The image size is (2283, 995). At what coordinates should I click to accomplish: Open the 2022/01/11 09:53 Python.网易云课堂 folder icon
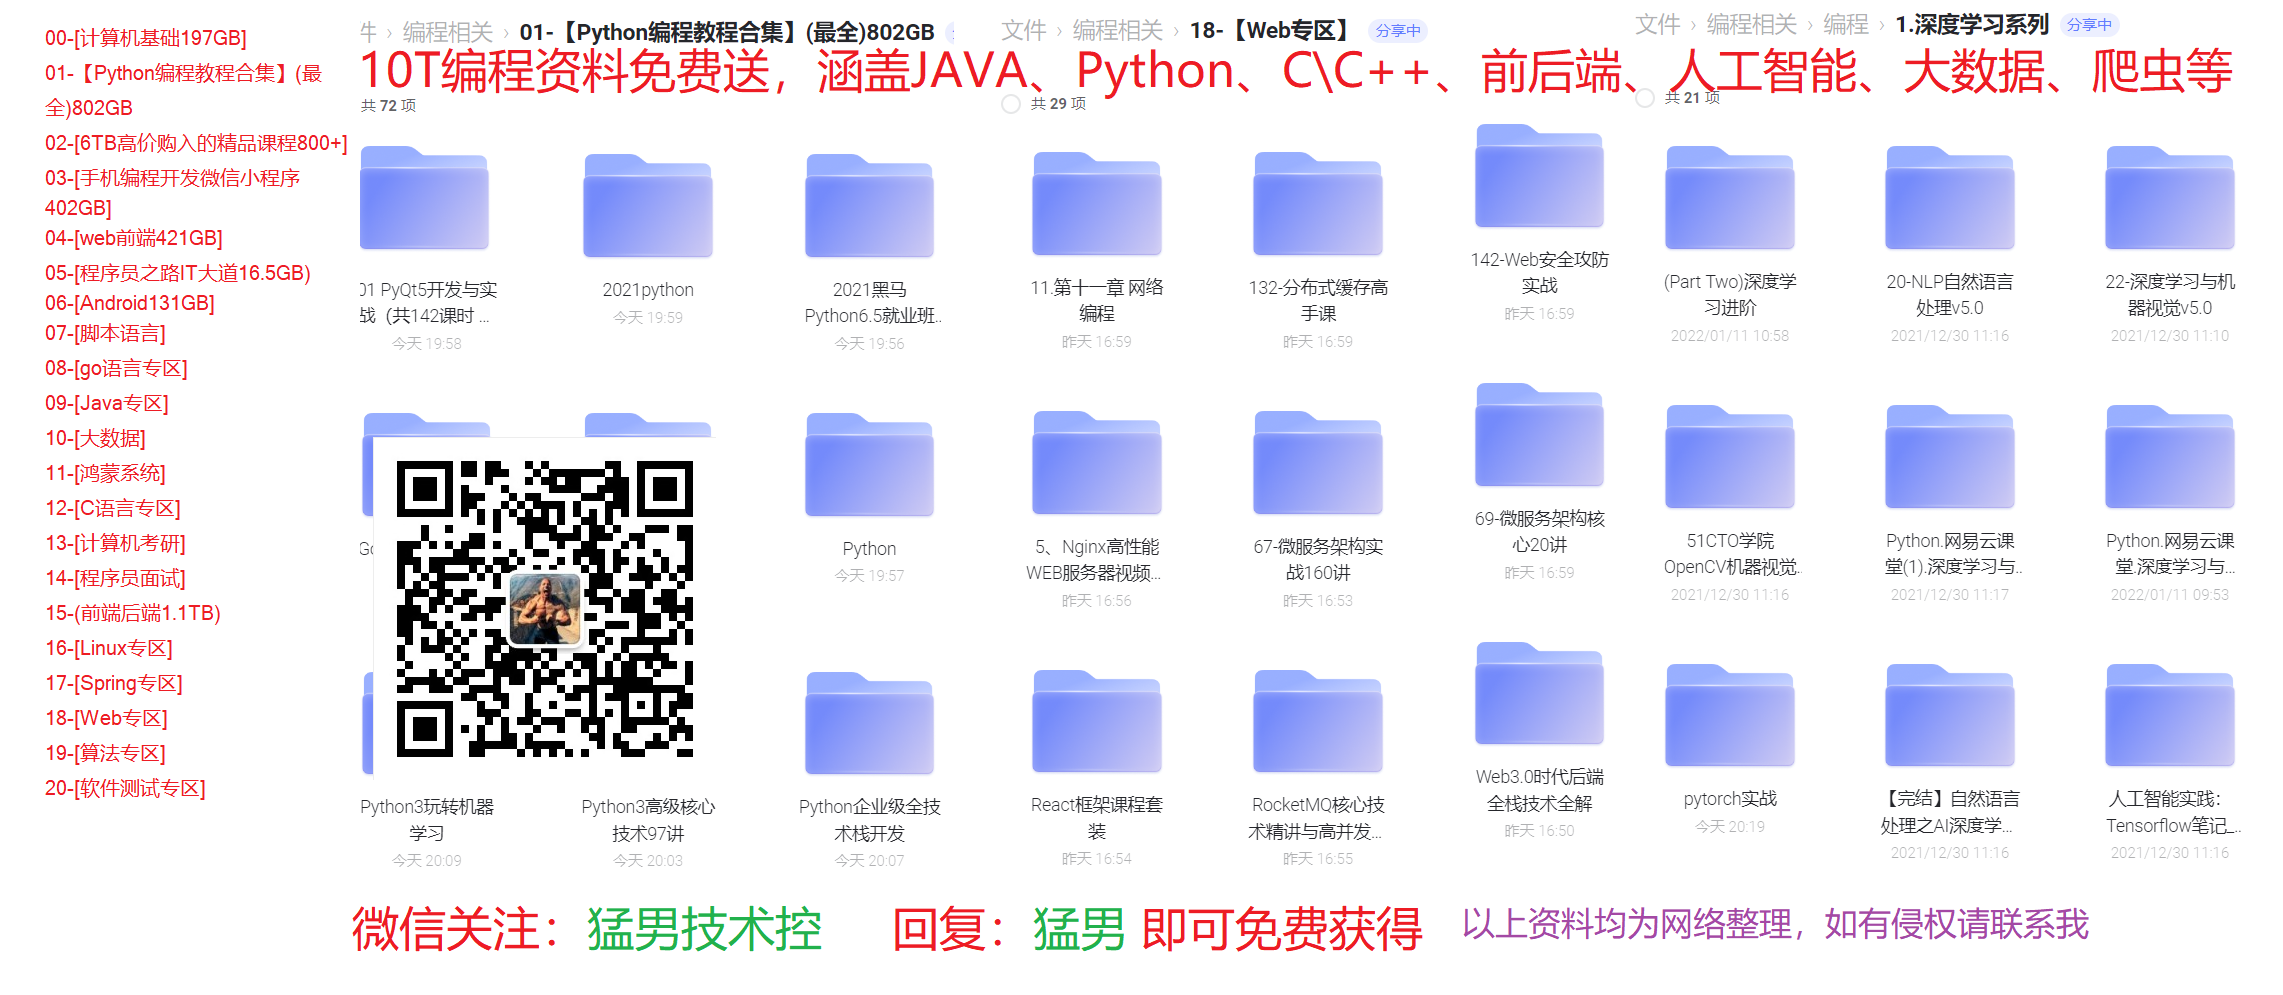point(2170,457)
